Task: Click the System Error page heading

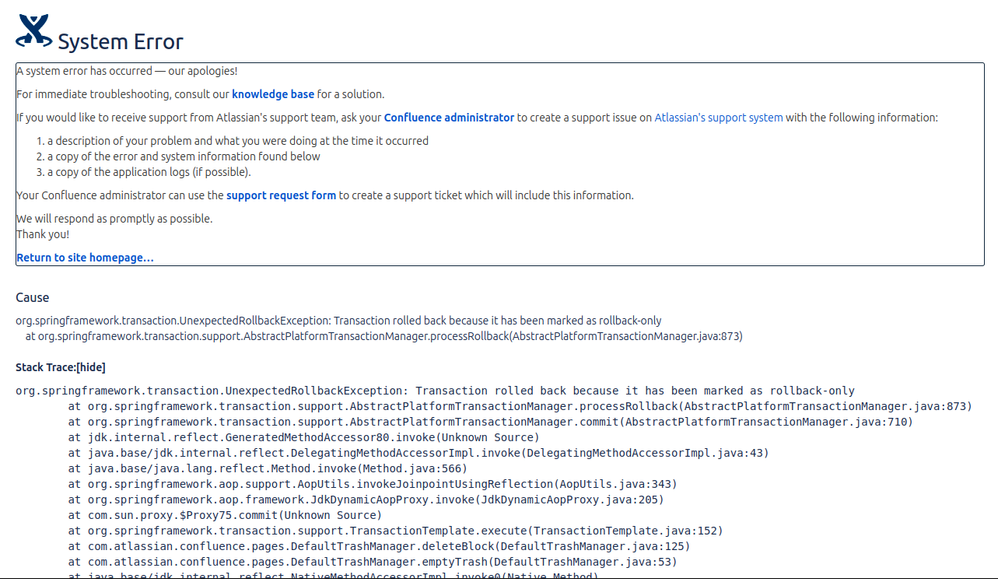Action: tap(118, 42)
